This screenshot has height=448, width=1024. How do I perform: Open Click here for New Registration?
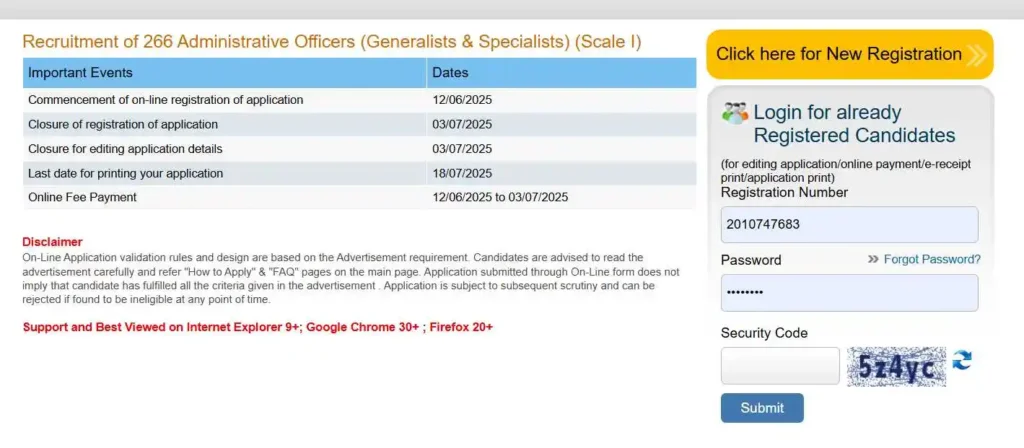[850, 54]
